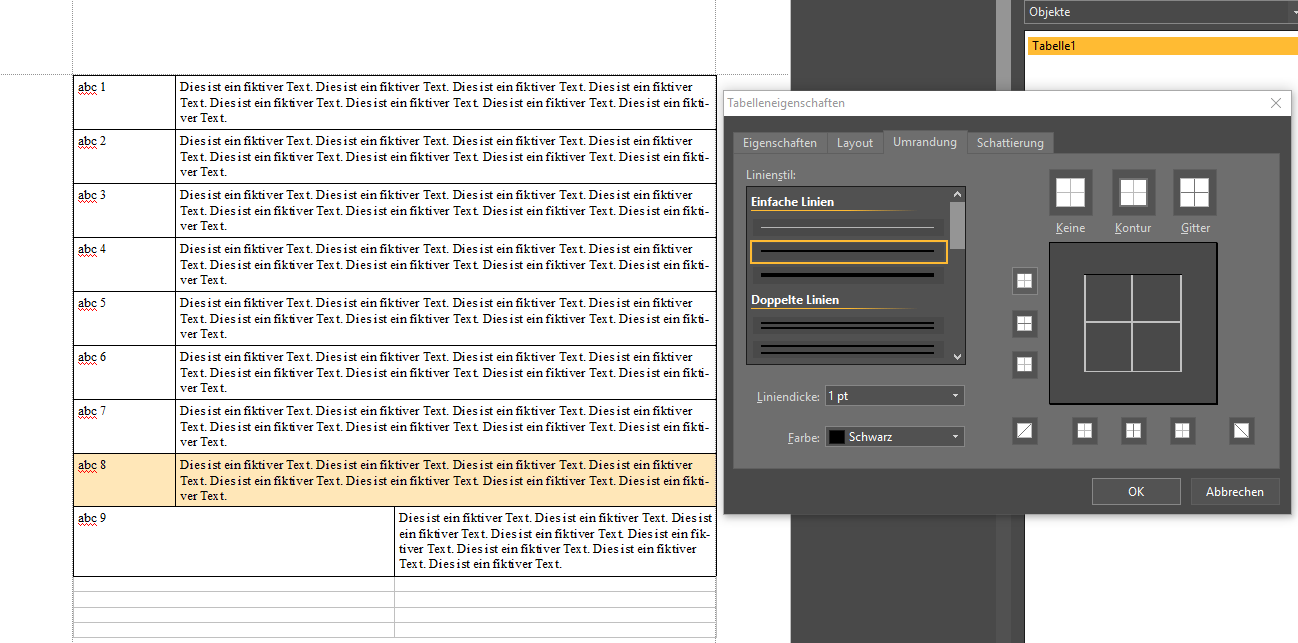Click the text cell beside 'abc 1'
This screenshot has height=643, width=1298.
tap(446, 102)
